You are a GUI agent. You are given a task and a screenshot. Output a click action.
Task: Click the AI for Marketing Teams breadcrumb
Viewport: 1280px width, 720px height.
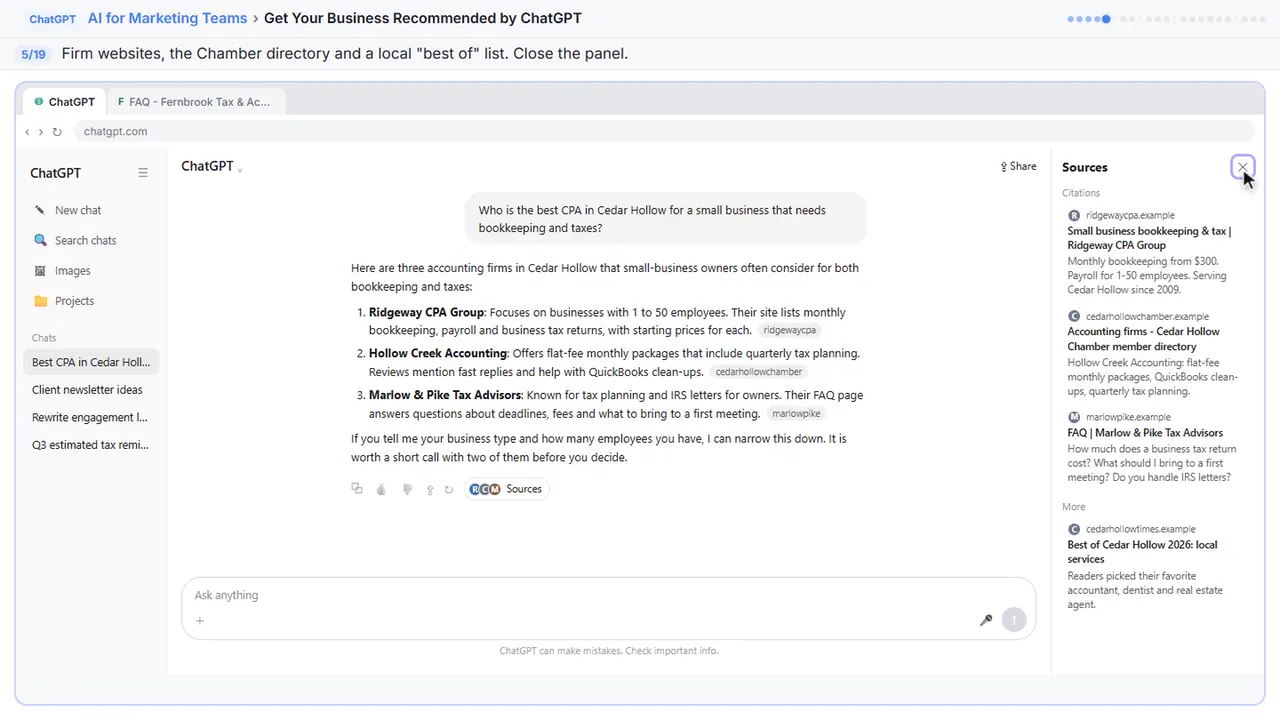[x=167, y=18]
